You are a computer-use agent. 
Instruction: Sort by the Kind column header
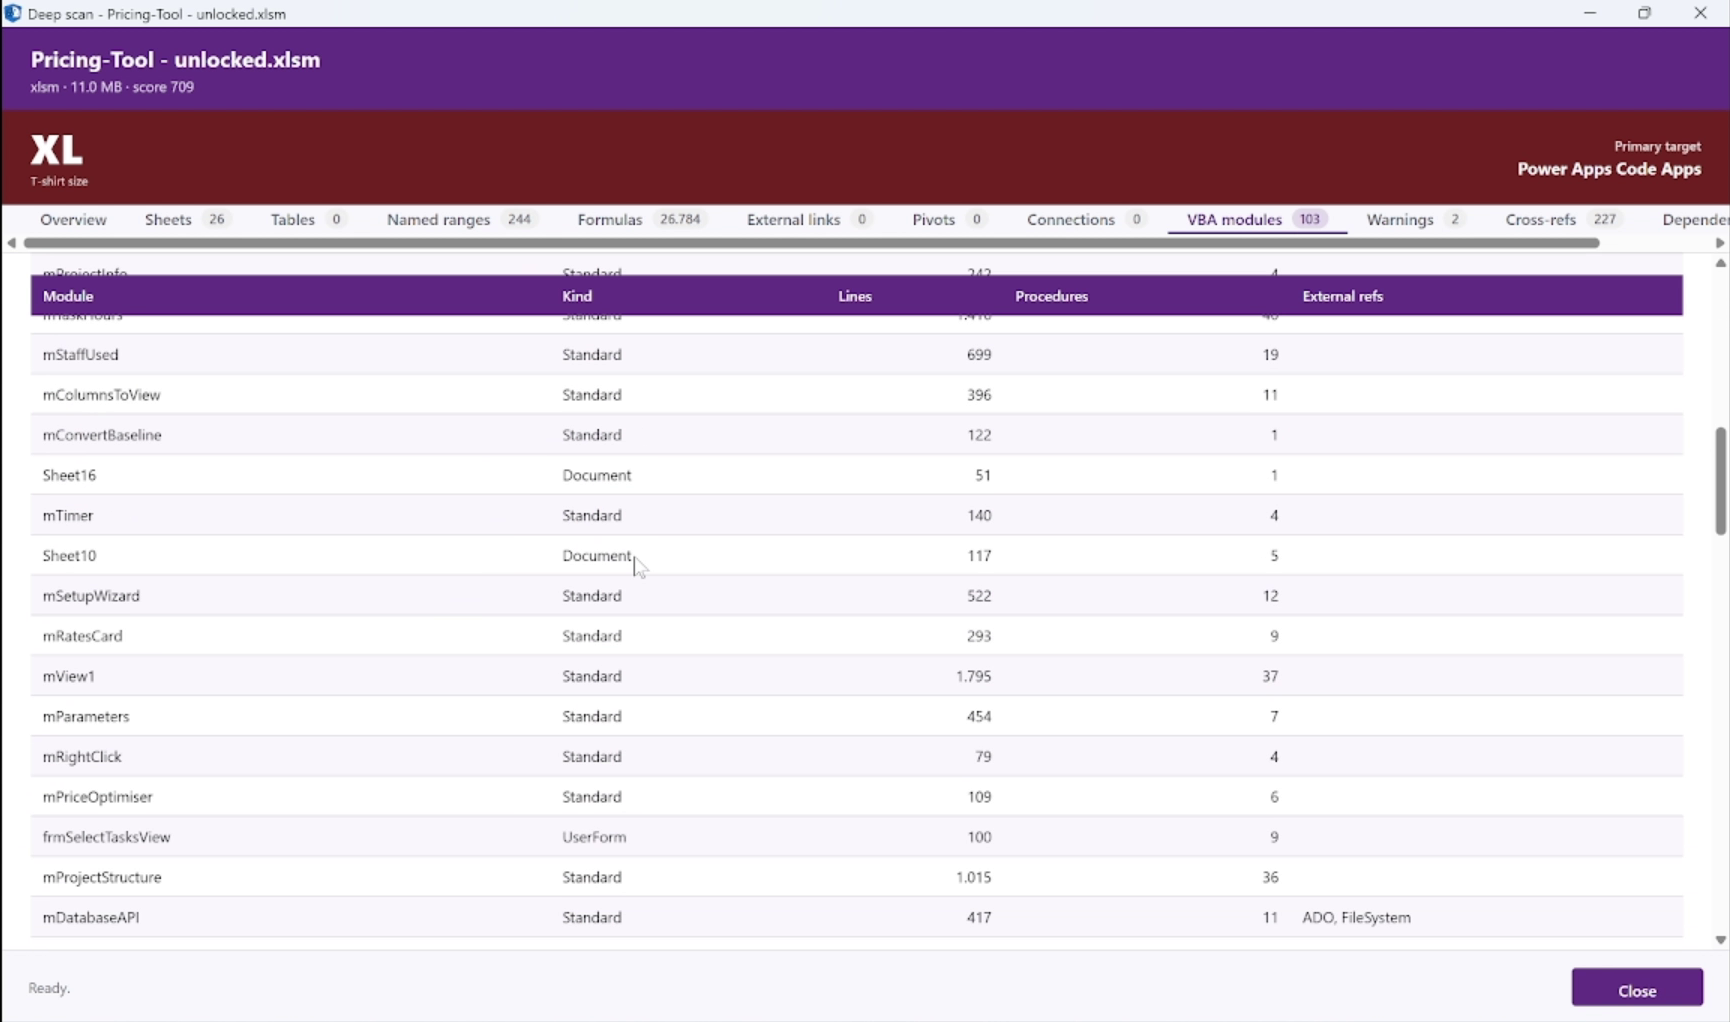point(577,296)
